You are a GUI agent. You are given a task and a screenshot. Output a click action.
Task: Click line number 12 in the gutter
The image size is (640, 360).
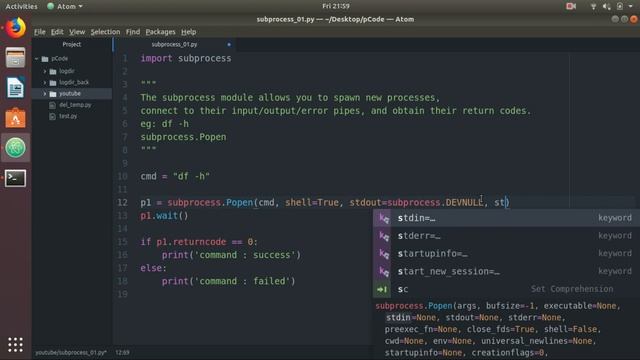tap(122, 202)
